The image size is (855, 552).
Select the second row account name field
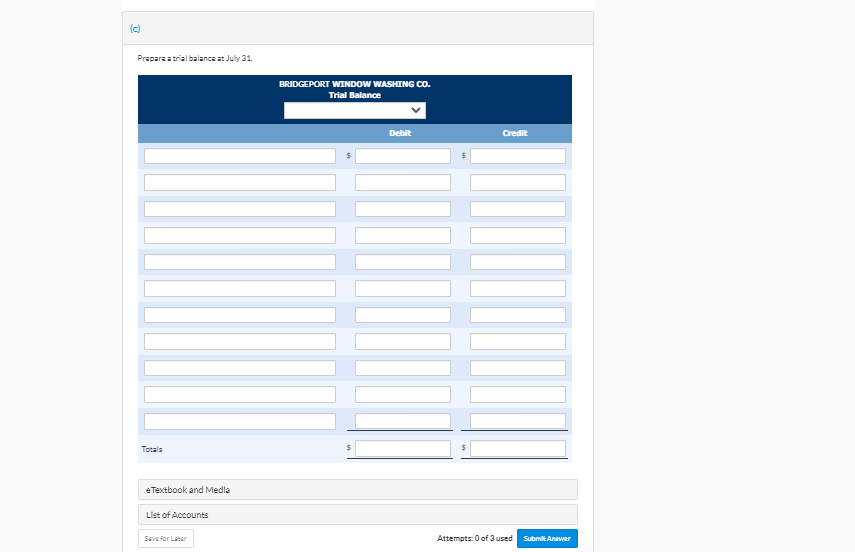point(240,182)
